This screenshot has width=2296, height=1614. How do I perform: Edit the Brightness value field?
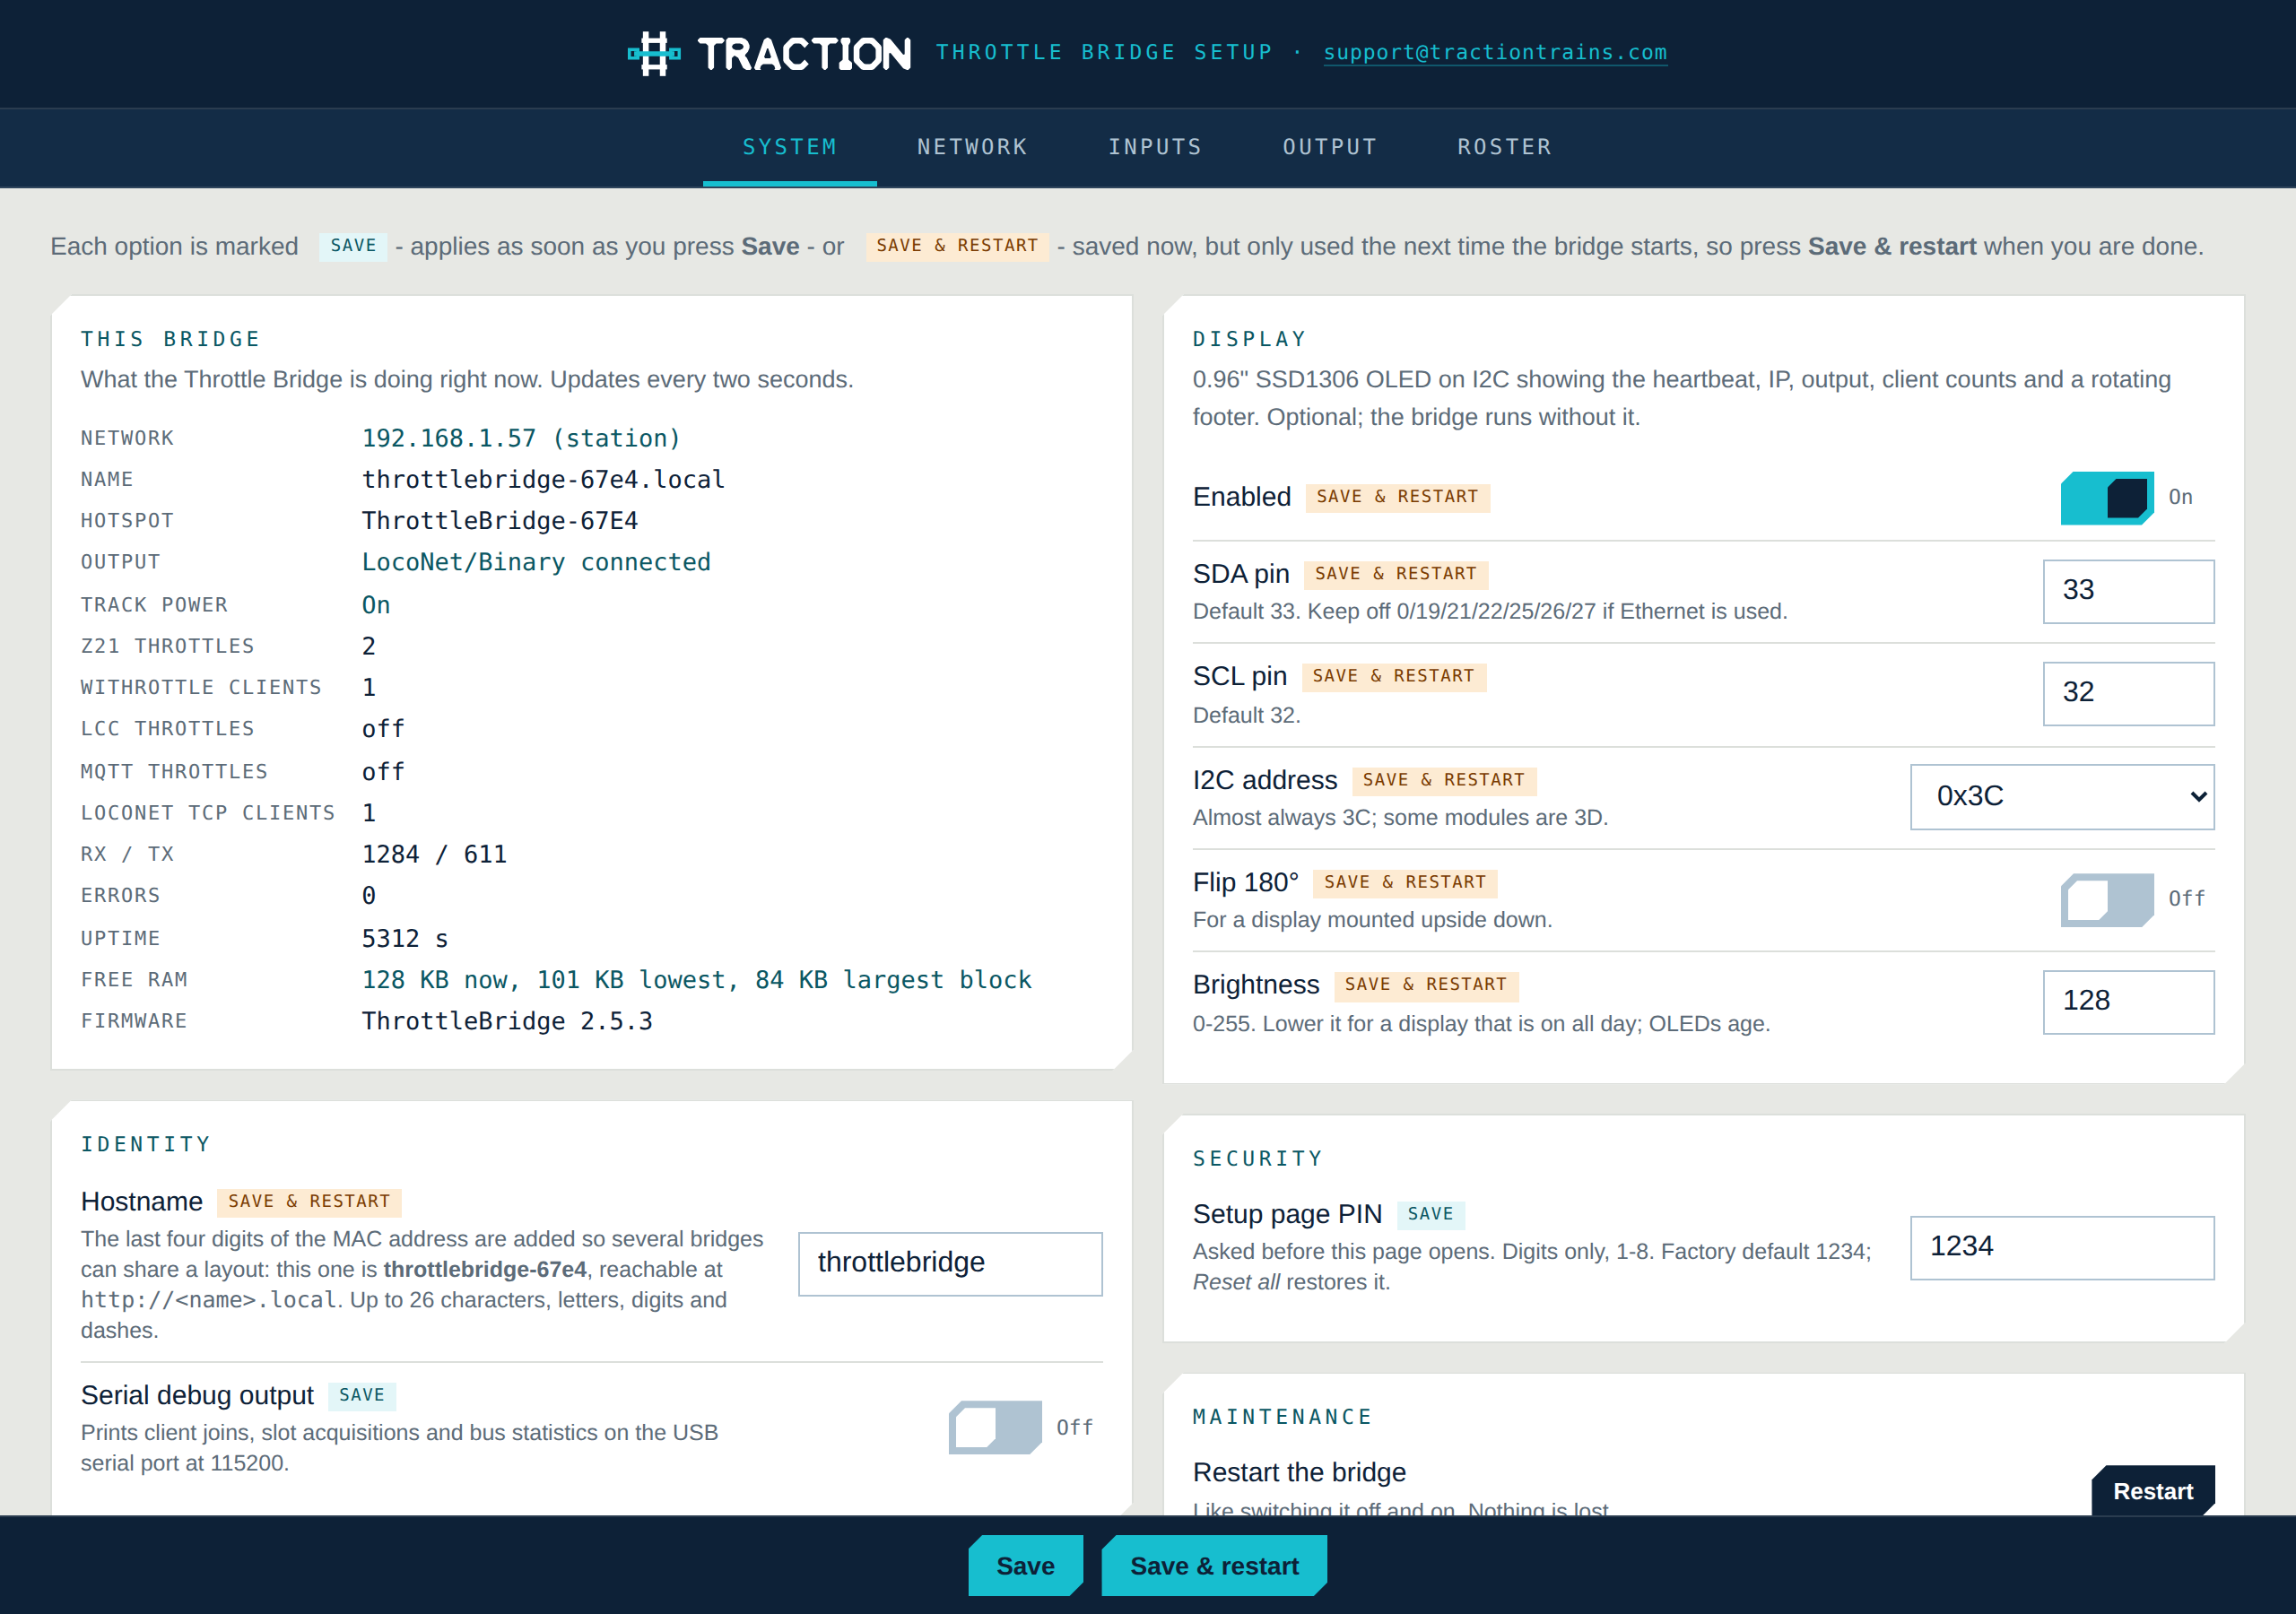click(x=2128, y=1002)
